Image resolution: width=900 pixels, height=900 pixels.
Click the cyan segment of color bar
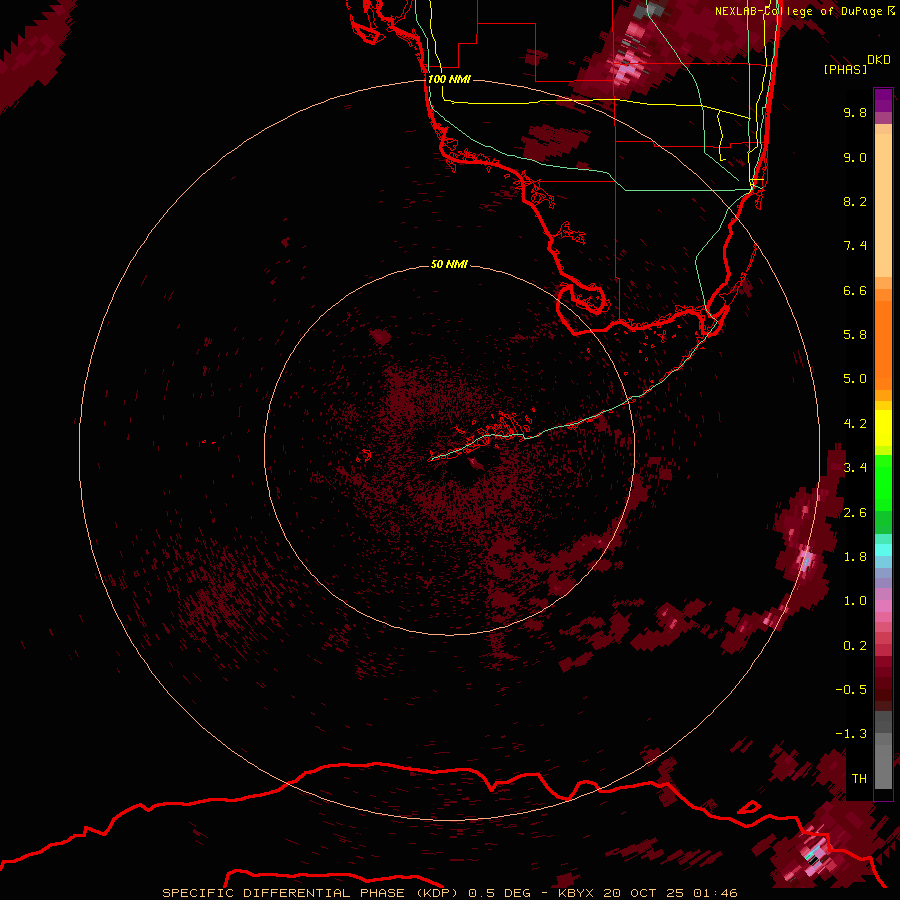coord(883,550)
